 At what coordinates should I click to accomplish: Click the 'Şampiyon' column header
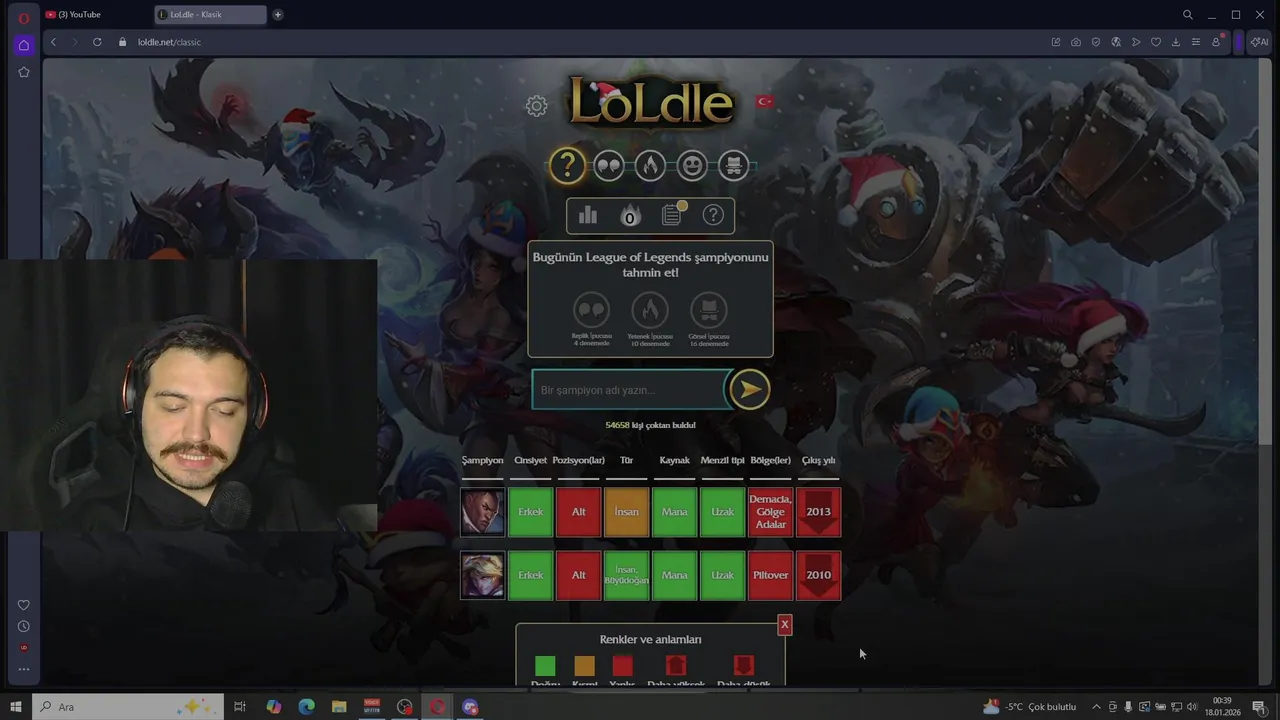[x=482, y=460]
